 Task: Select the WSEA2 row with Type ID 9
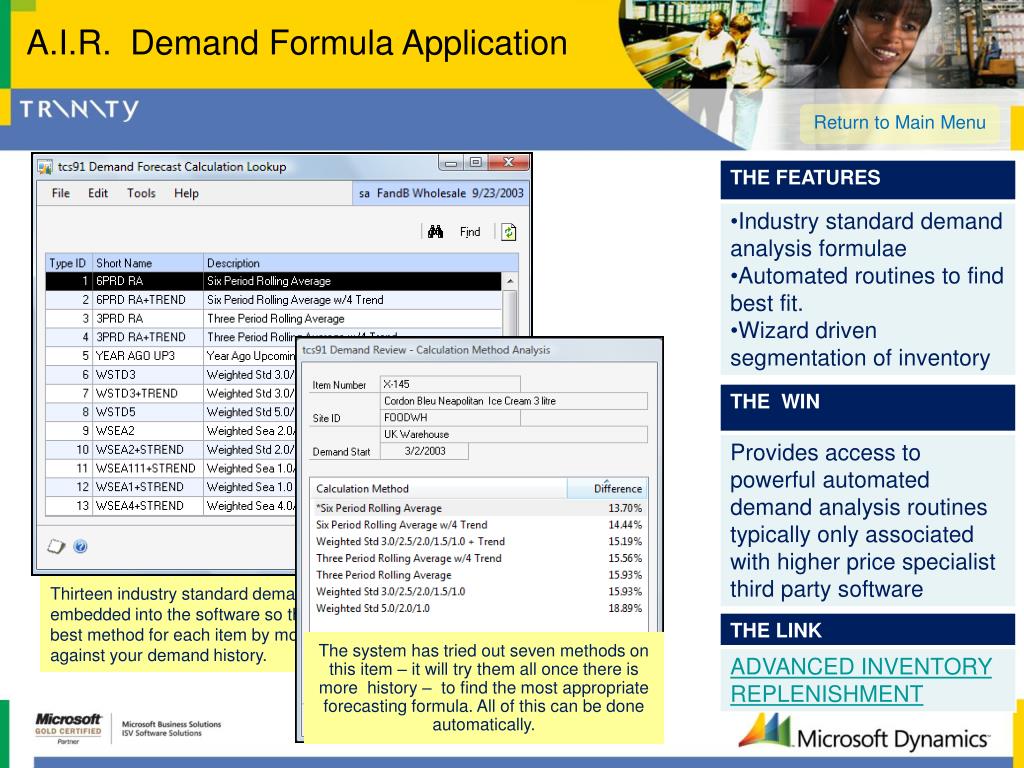click(170, 431)
